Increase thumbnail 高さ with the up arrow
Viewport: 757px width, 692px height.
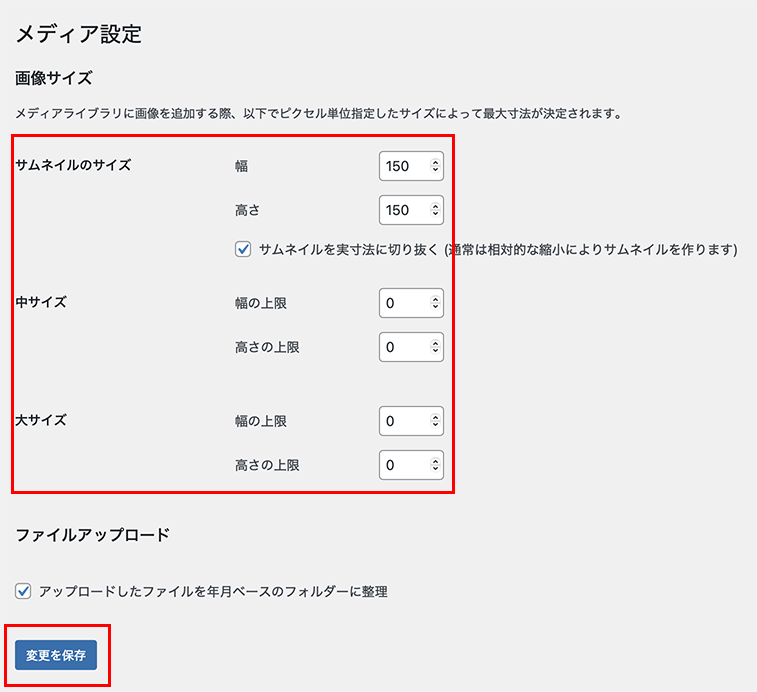click(435, 206)
